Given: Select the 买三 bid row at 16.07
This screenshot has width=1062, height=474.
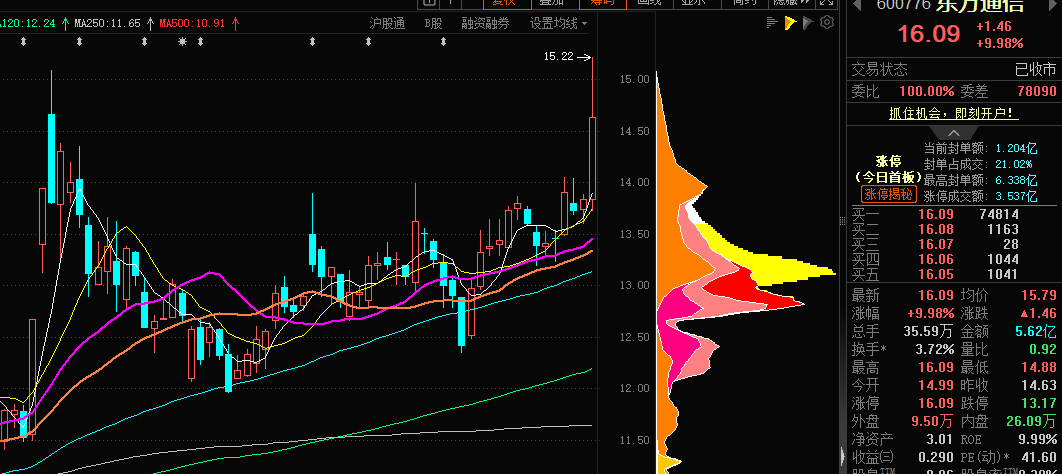Looking at the screenshot, I should tap(954, 244).
